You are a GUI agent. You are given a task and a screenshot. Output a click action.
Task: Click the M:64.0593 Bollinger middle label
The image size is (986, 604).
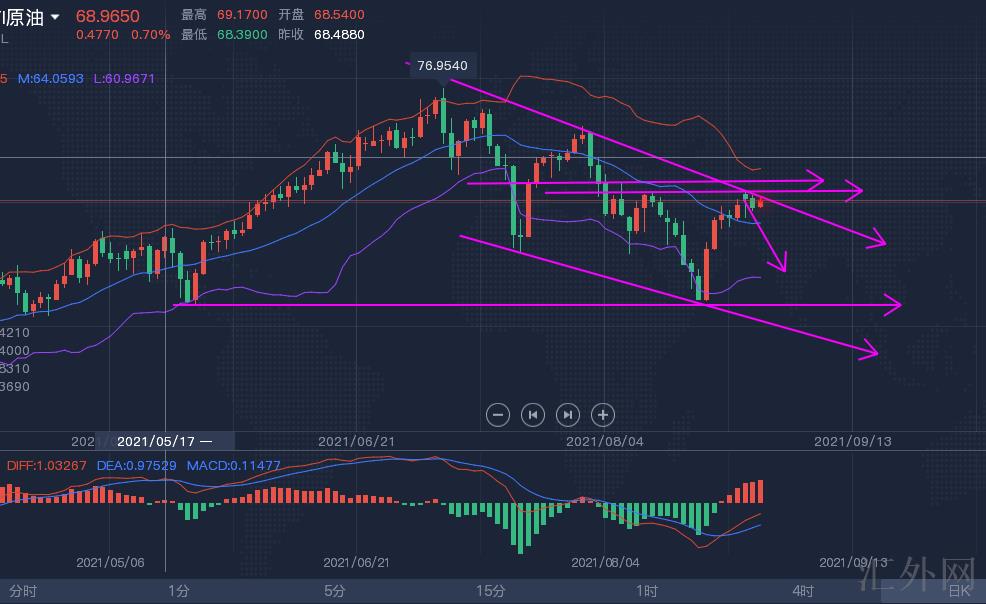pyautogui.click(x=51, y=78)
